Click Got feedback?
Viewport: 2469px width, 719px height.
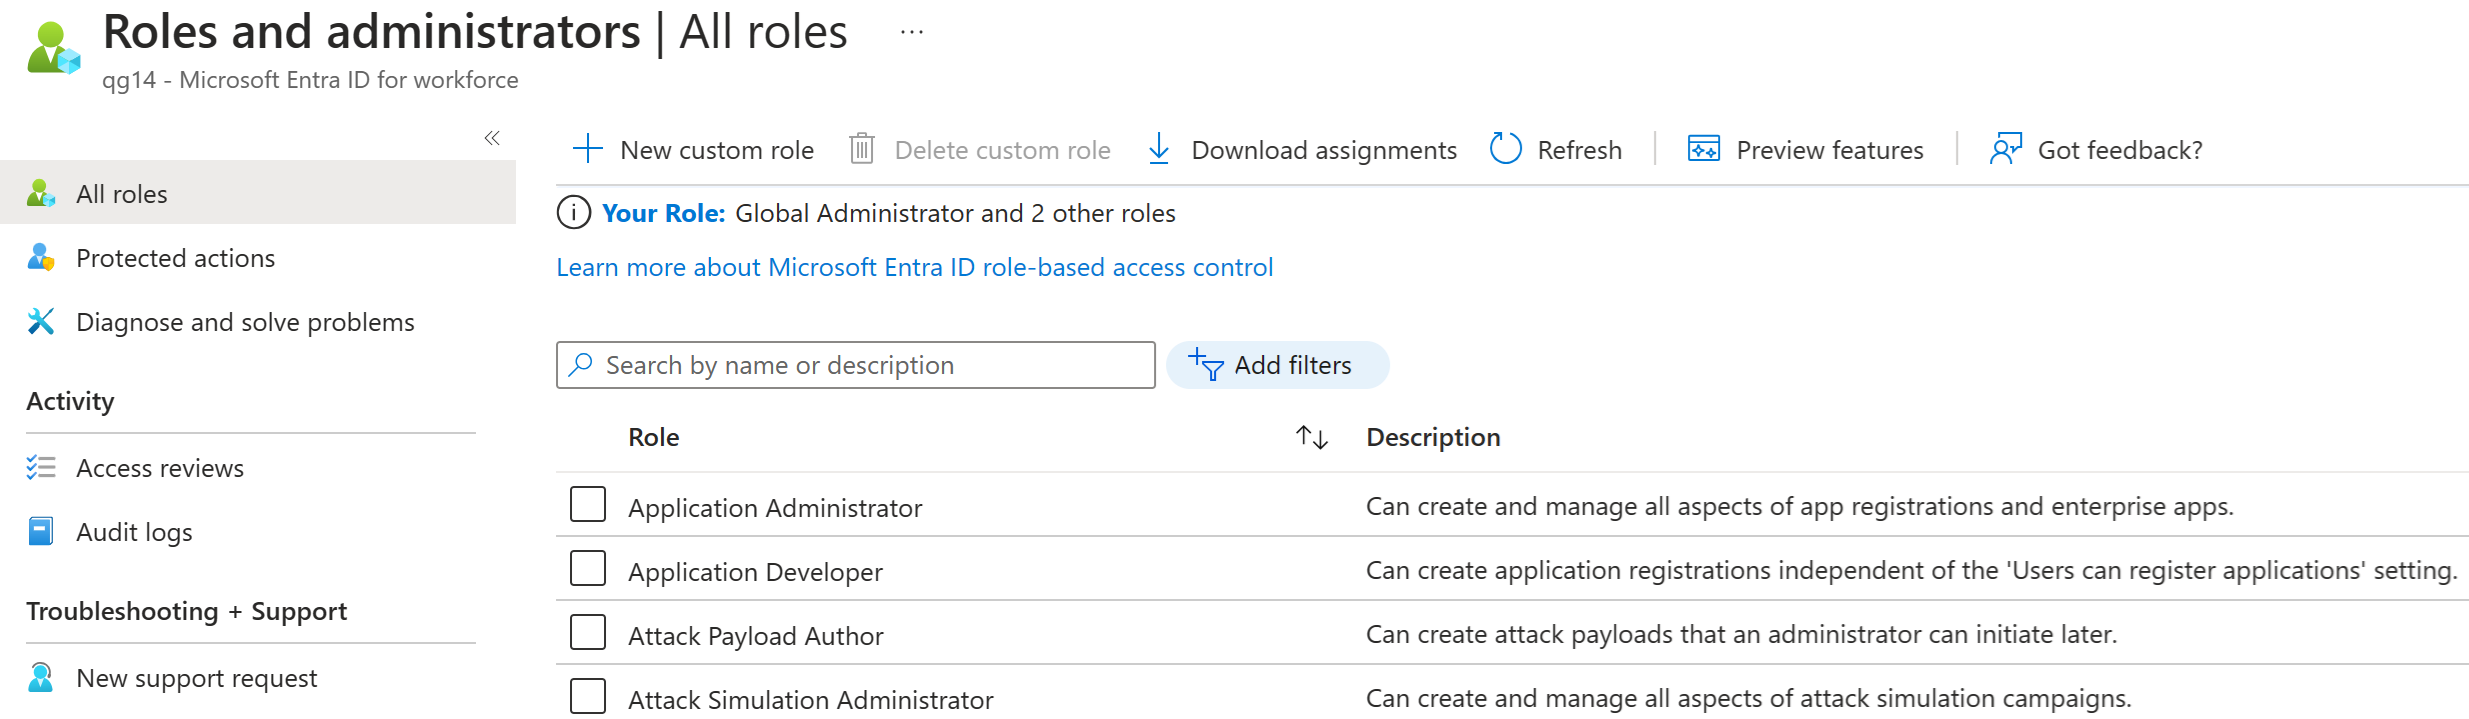[2097, 149]
